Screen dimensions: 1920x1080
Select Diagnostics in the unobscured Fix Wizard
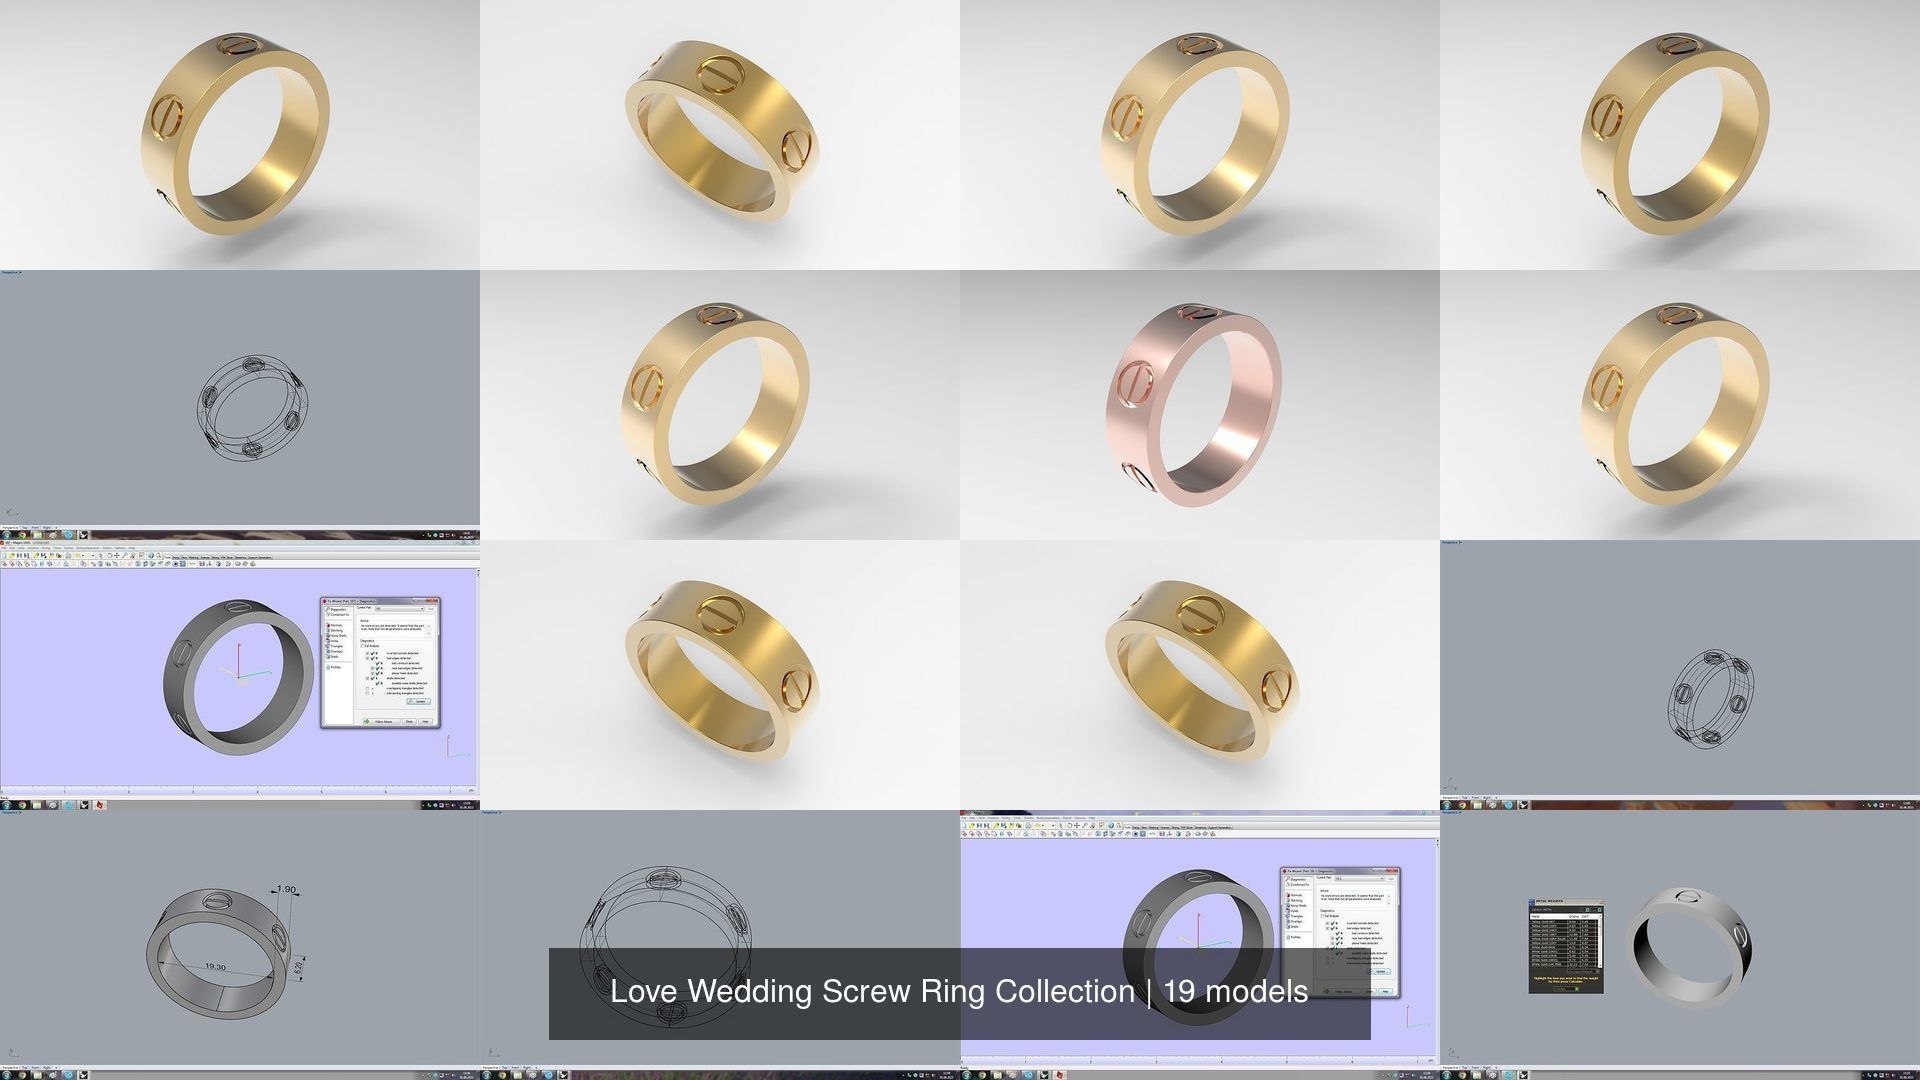coord(336,609)
